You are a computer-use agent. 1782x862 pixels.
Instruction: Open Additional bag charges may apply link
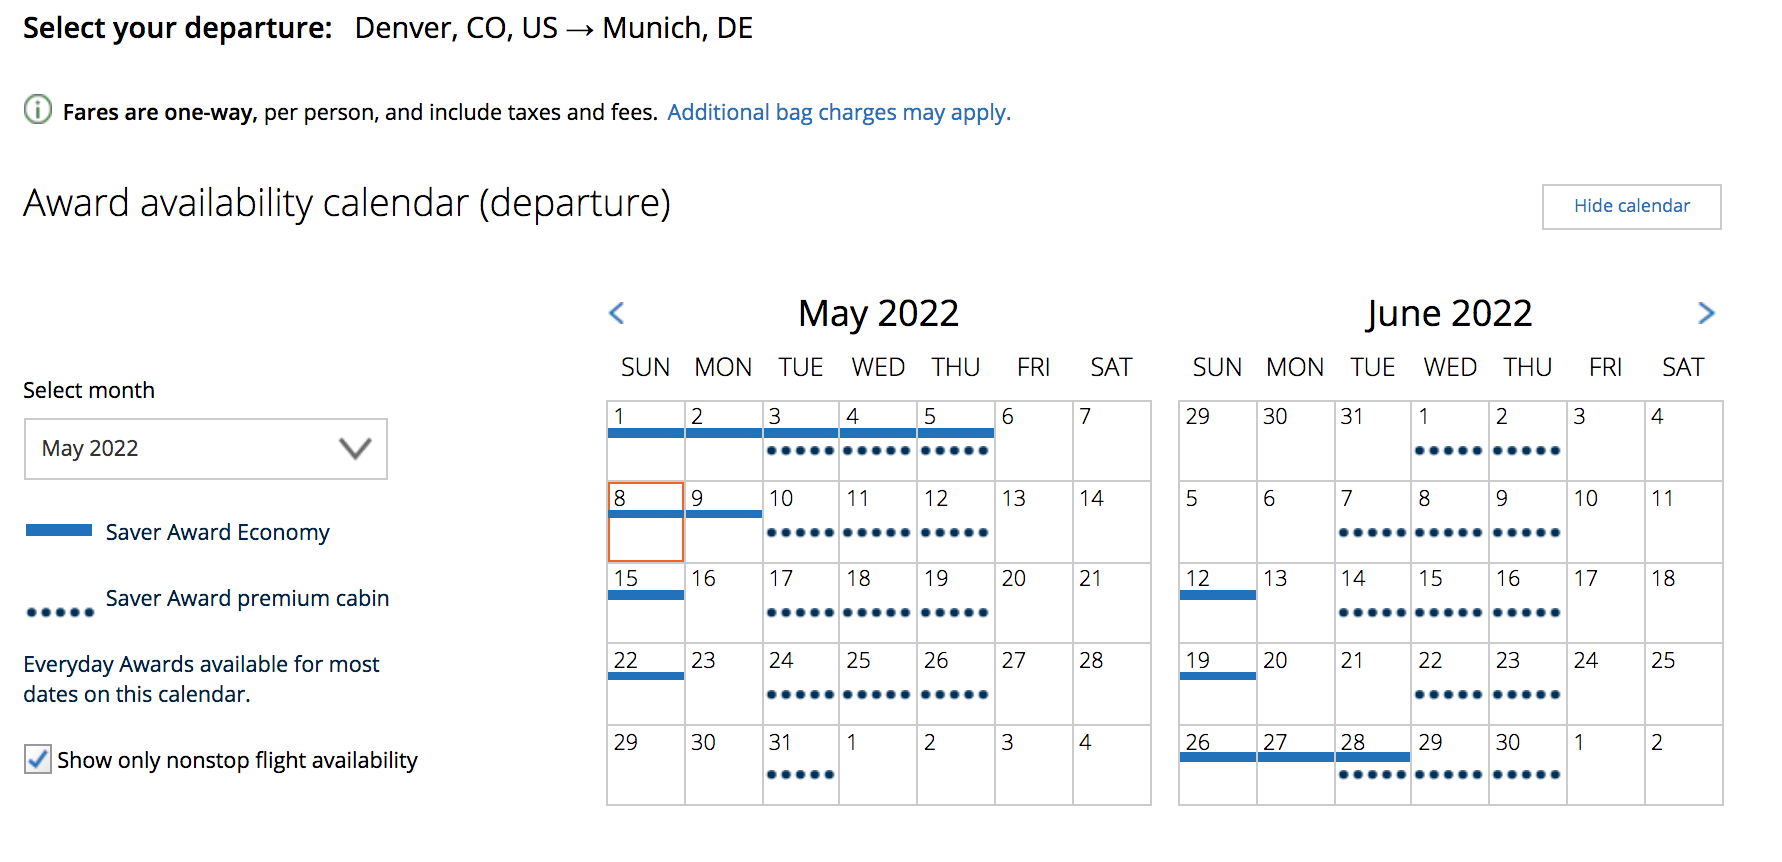(x=838, y=112)
